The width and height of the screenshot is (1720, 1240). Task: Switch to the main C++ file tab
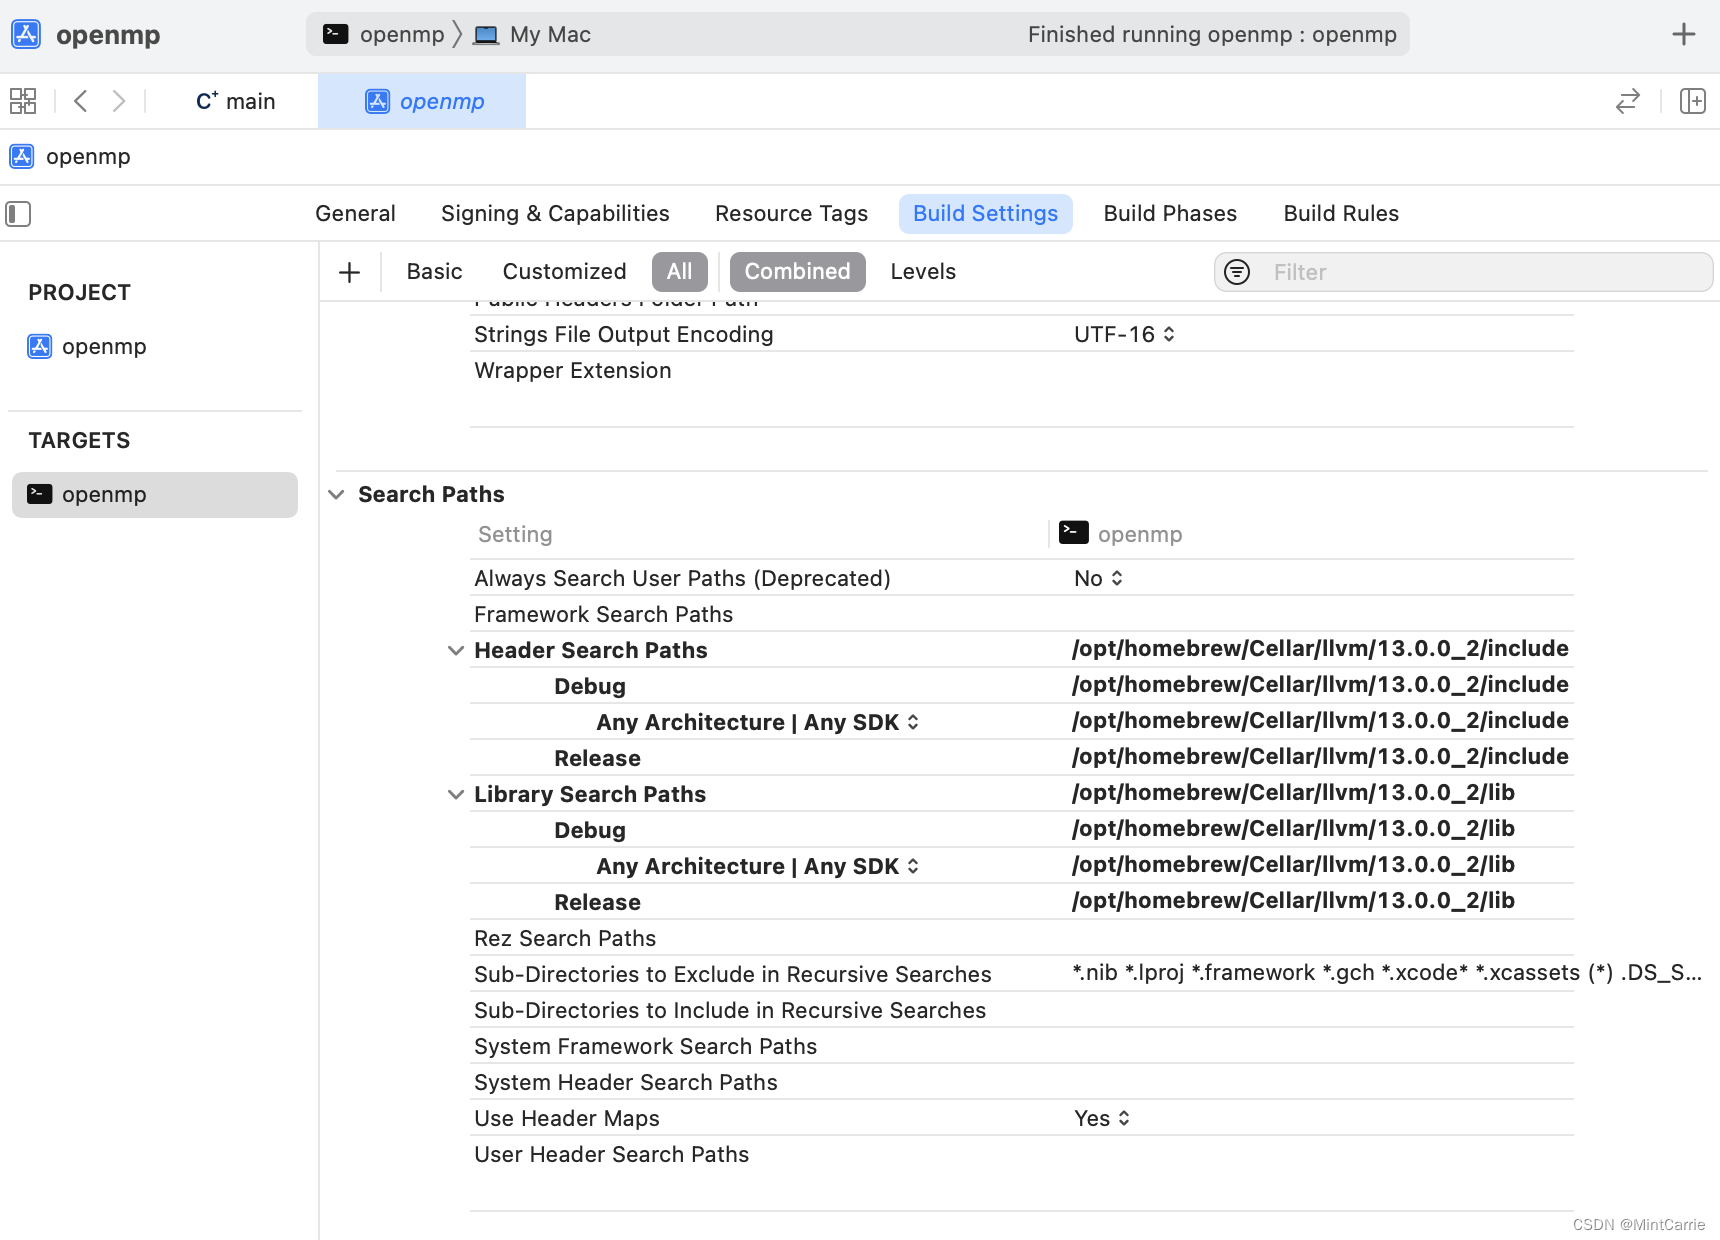point(236,101)
